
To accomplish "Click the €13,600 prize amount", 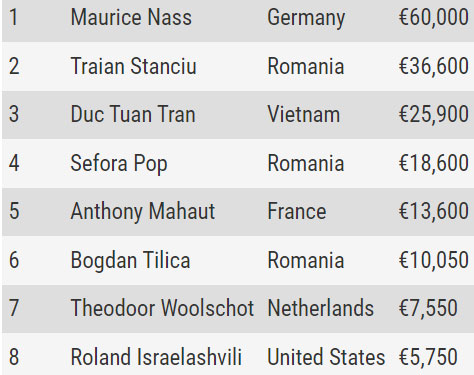I will pyautogui.click(x=434, y=211).
